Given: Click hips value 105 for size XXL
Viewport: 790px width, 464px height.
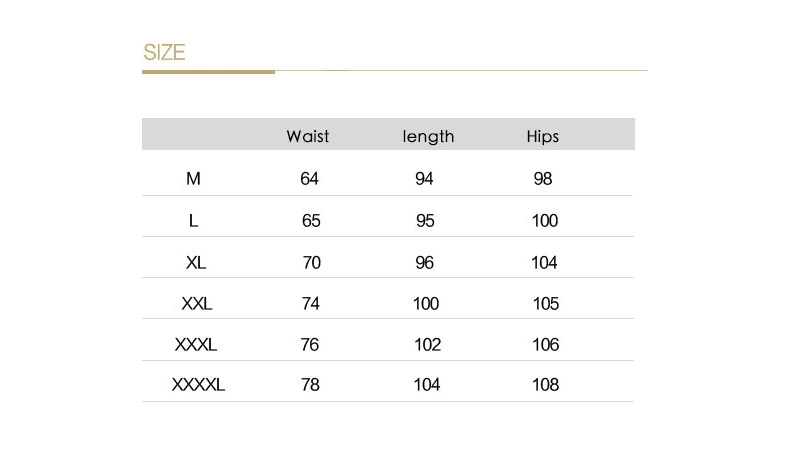Looking at the screenshot, I should (546, 303).
